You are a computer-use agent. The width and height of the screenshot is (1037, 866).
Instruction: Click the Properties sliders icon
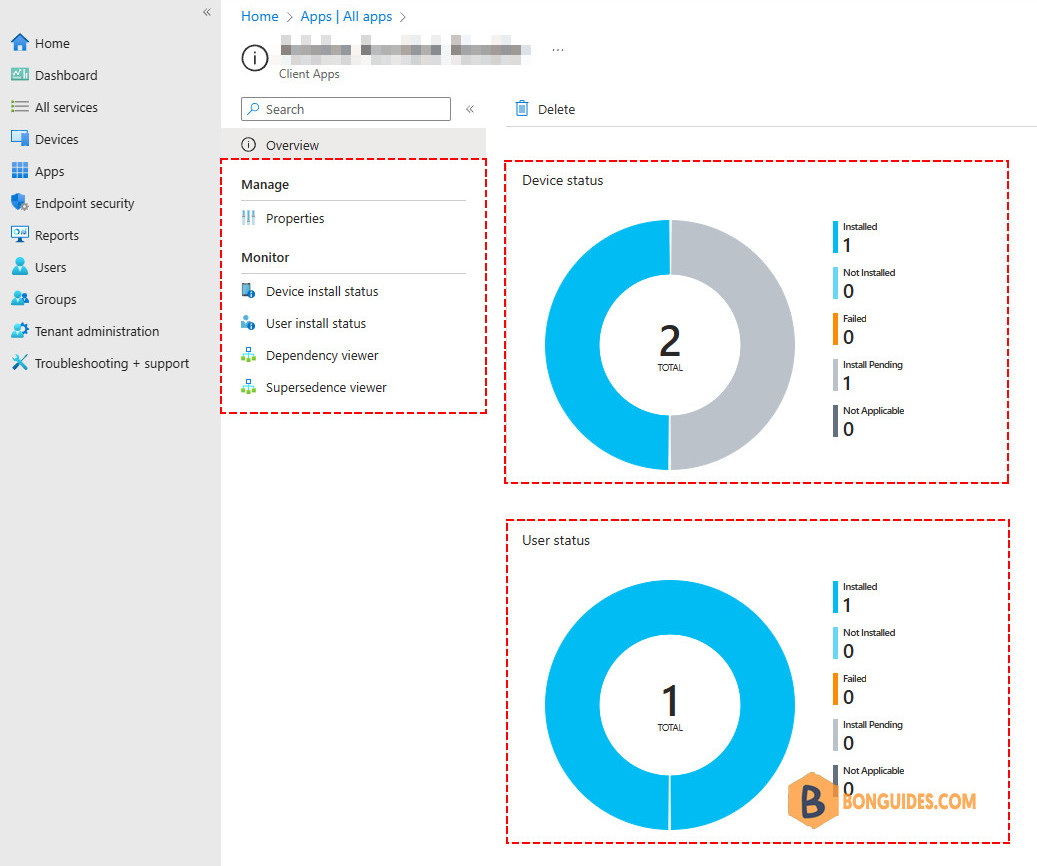click(249, 218)
